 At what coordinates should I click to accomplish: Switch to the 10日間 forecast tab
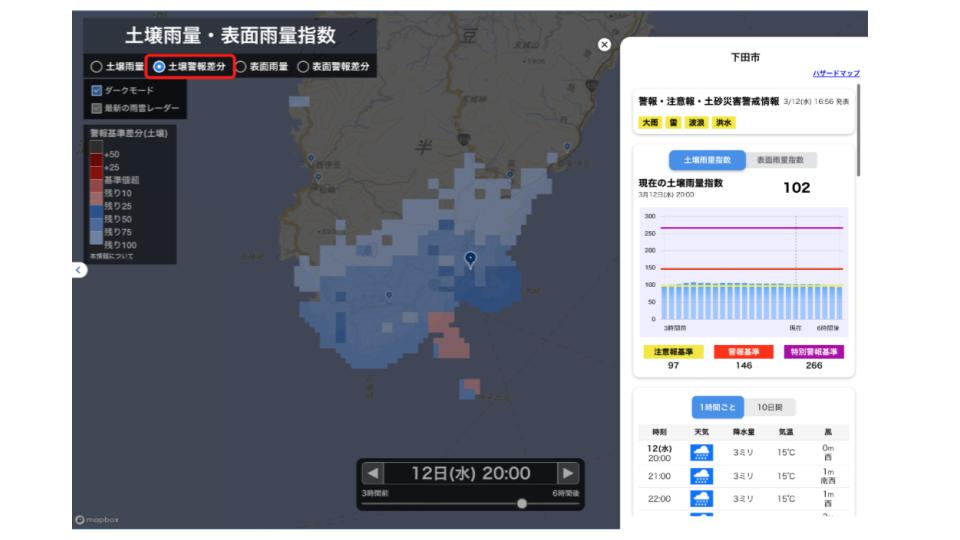point(769,407)
